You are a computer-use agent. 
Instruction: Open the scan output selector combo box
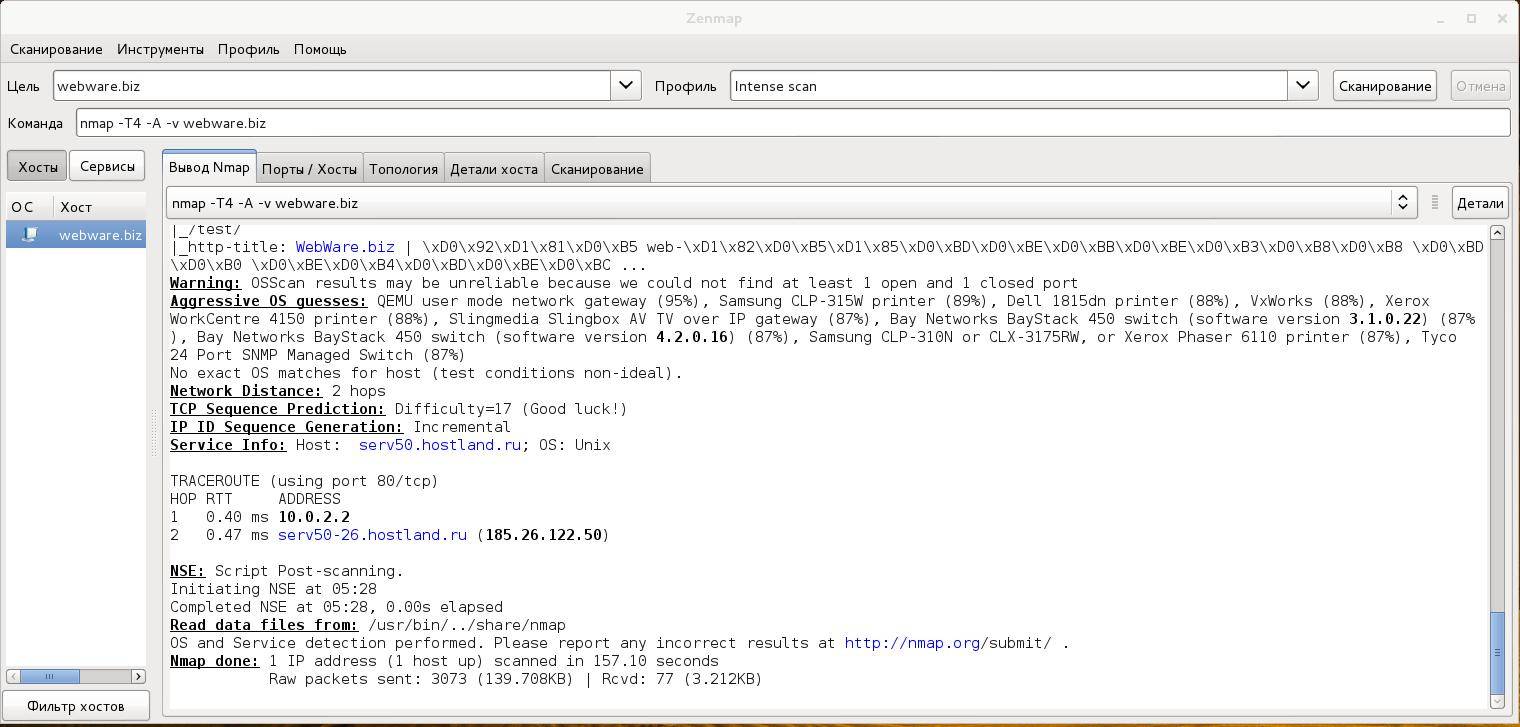[790, 203]
